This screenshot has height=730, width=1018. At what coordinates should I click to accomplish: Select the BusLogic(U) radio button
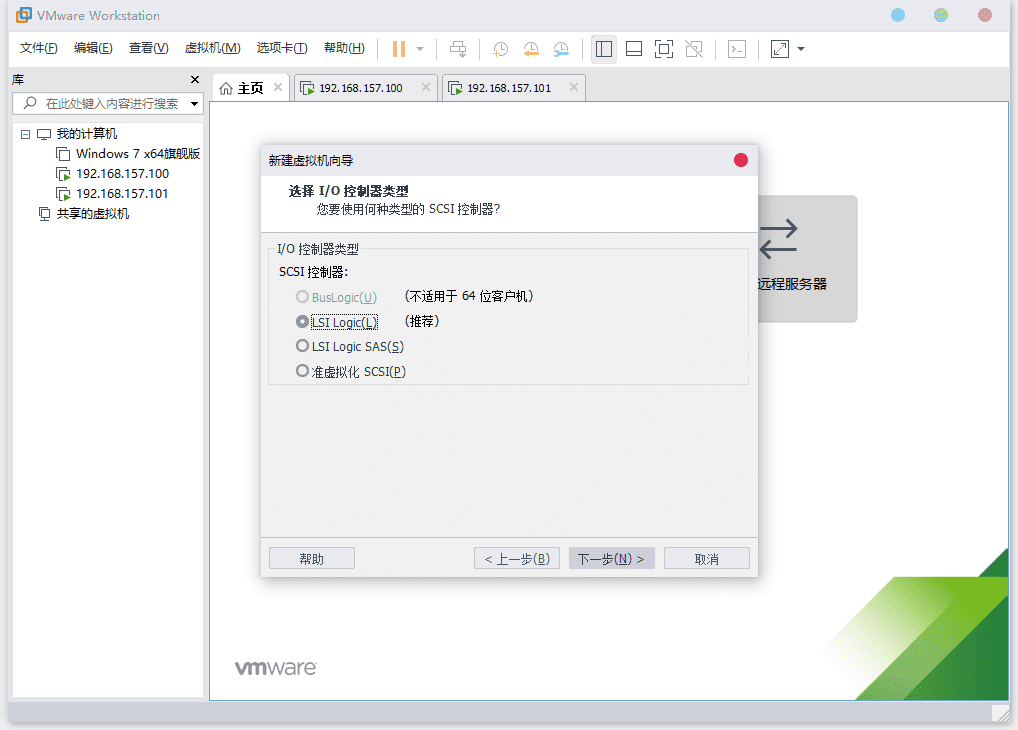pyautogui.click(x=302, y=297)
